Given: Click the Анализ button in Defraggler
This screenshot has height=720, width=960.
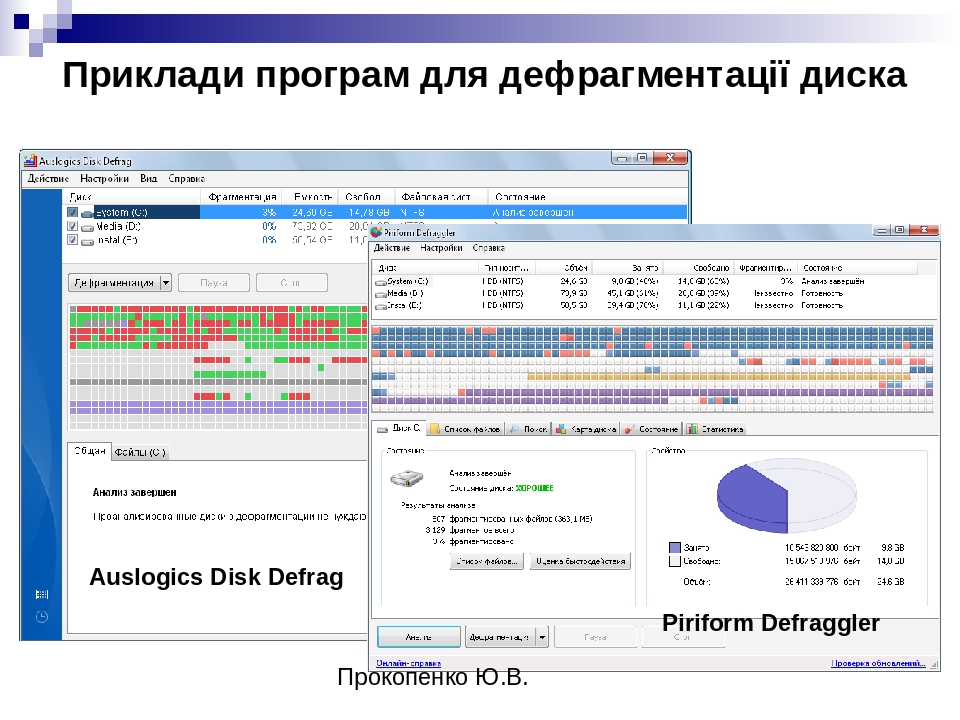Looking at the screenshot, I should (x=419, y=637).
